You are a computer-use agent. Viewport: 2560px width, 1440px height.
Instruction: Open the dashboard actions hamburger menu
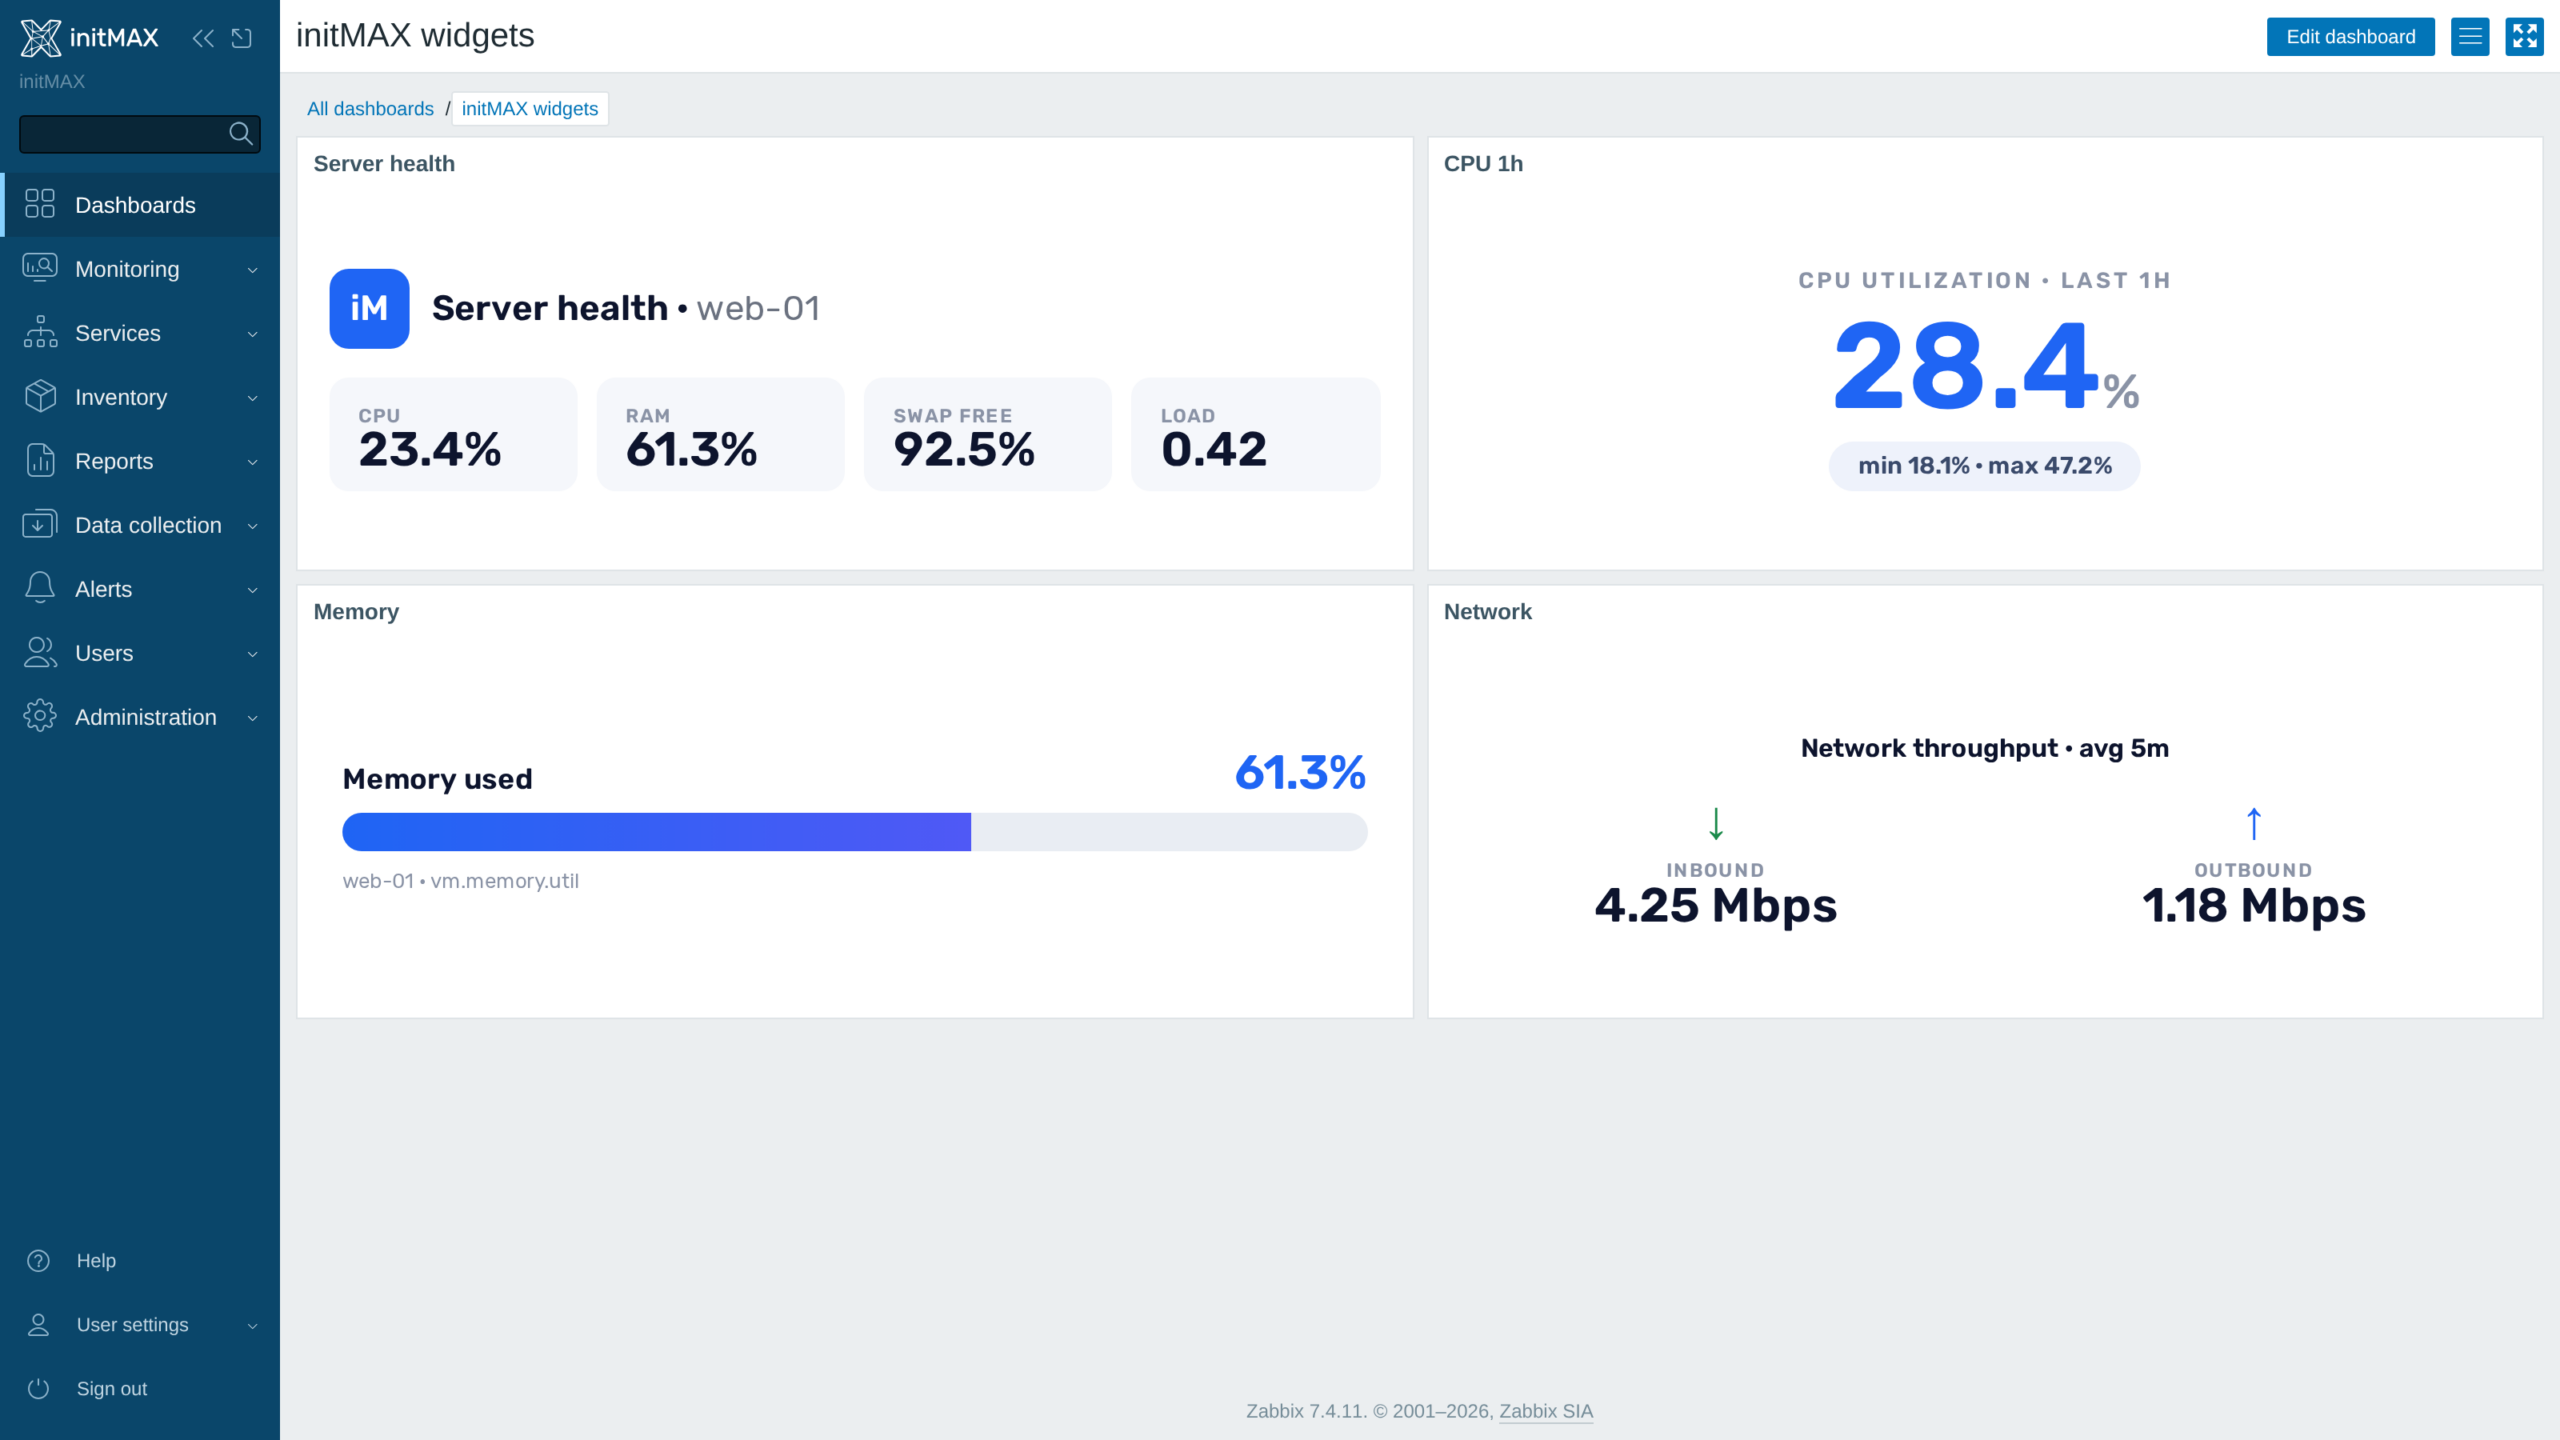2470,37
